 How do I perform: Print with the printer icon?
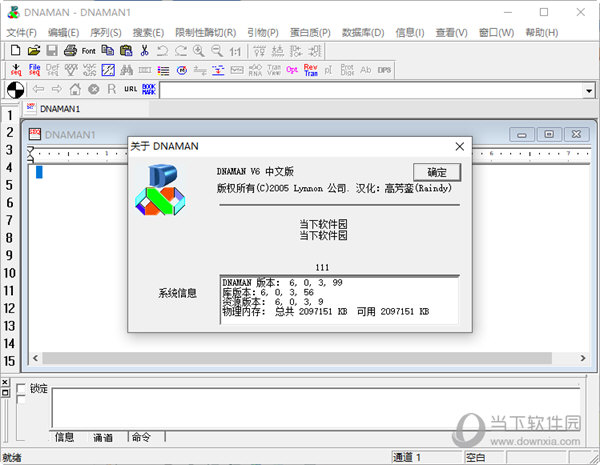click(x=70, y=51)
